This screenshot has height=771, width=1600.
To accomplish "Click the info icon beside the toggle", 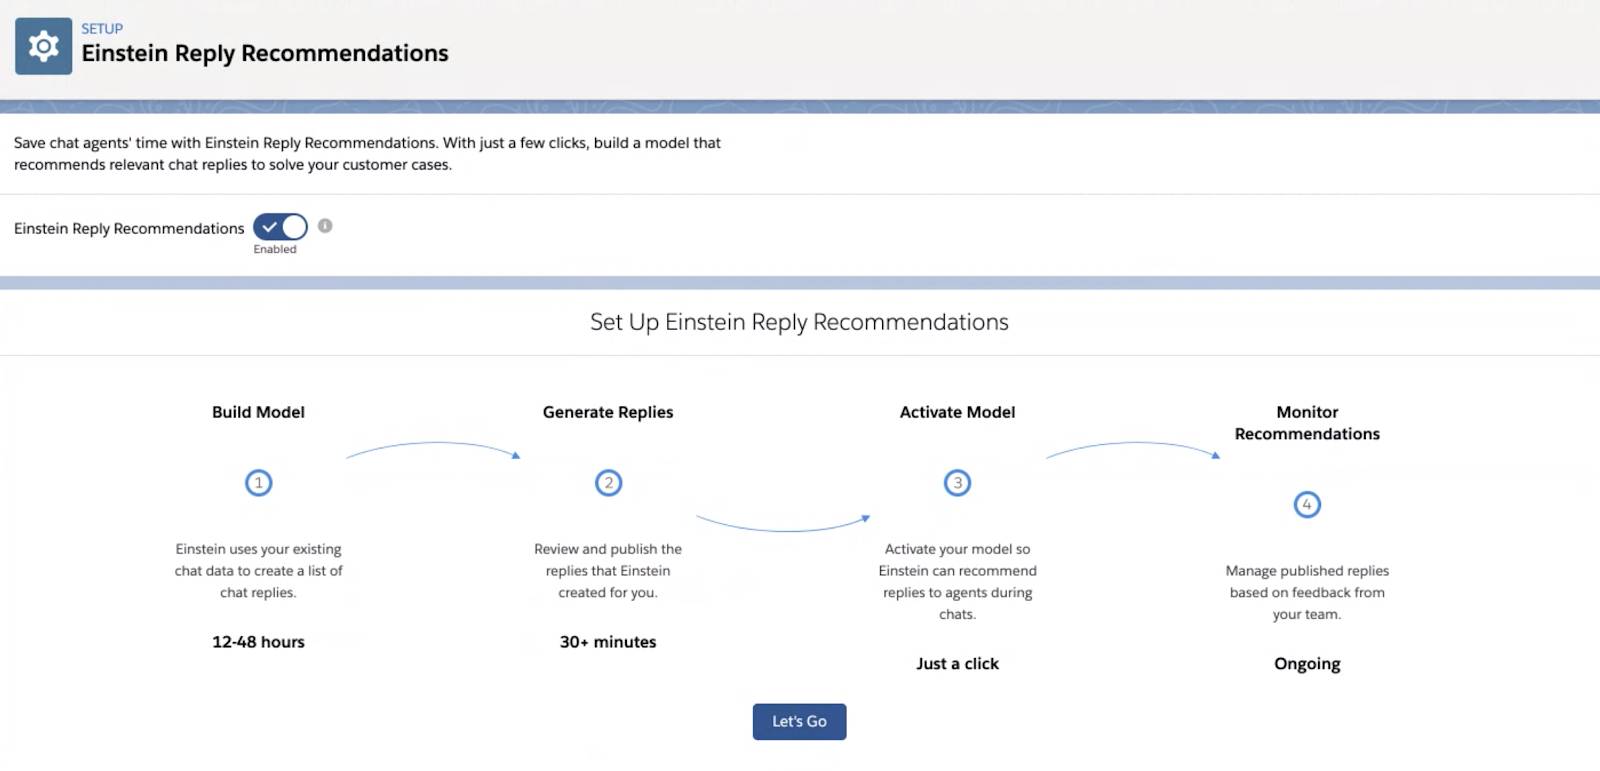I will (x=325, y=226).
